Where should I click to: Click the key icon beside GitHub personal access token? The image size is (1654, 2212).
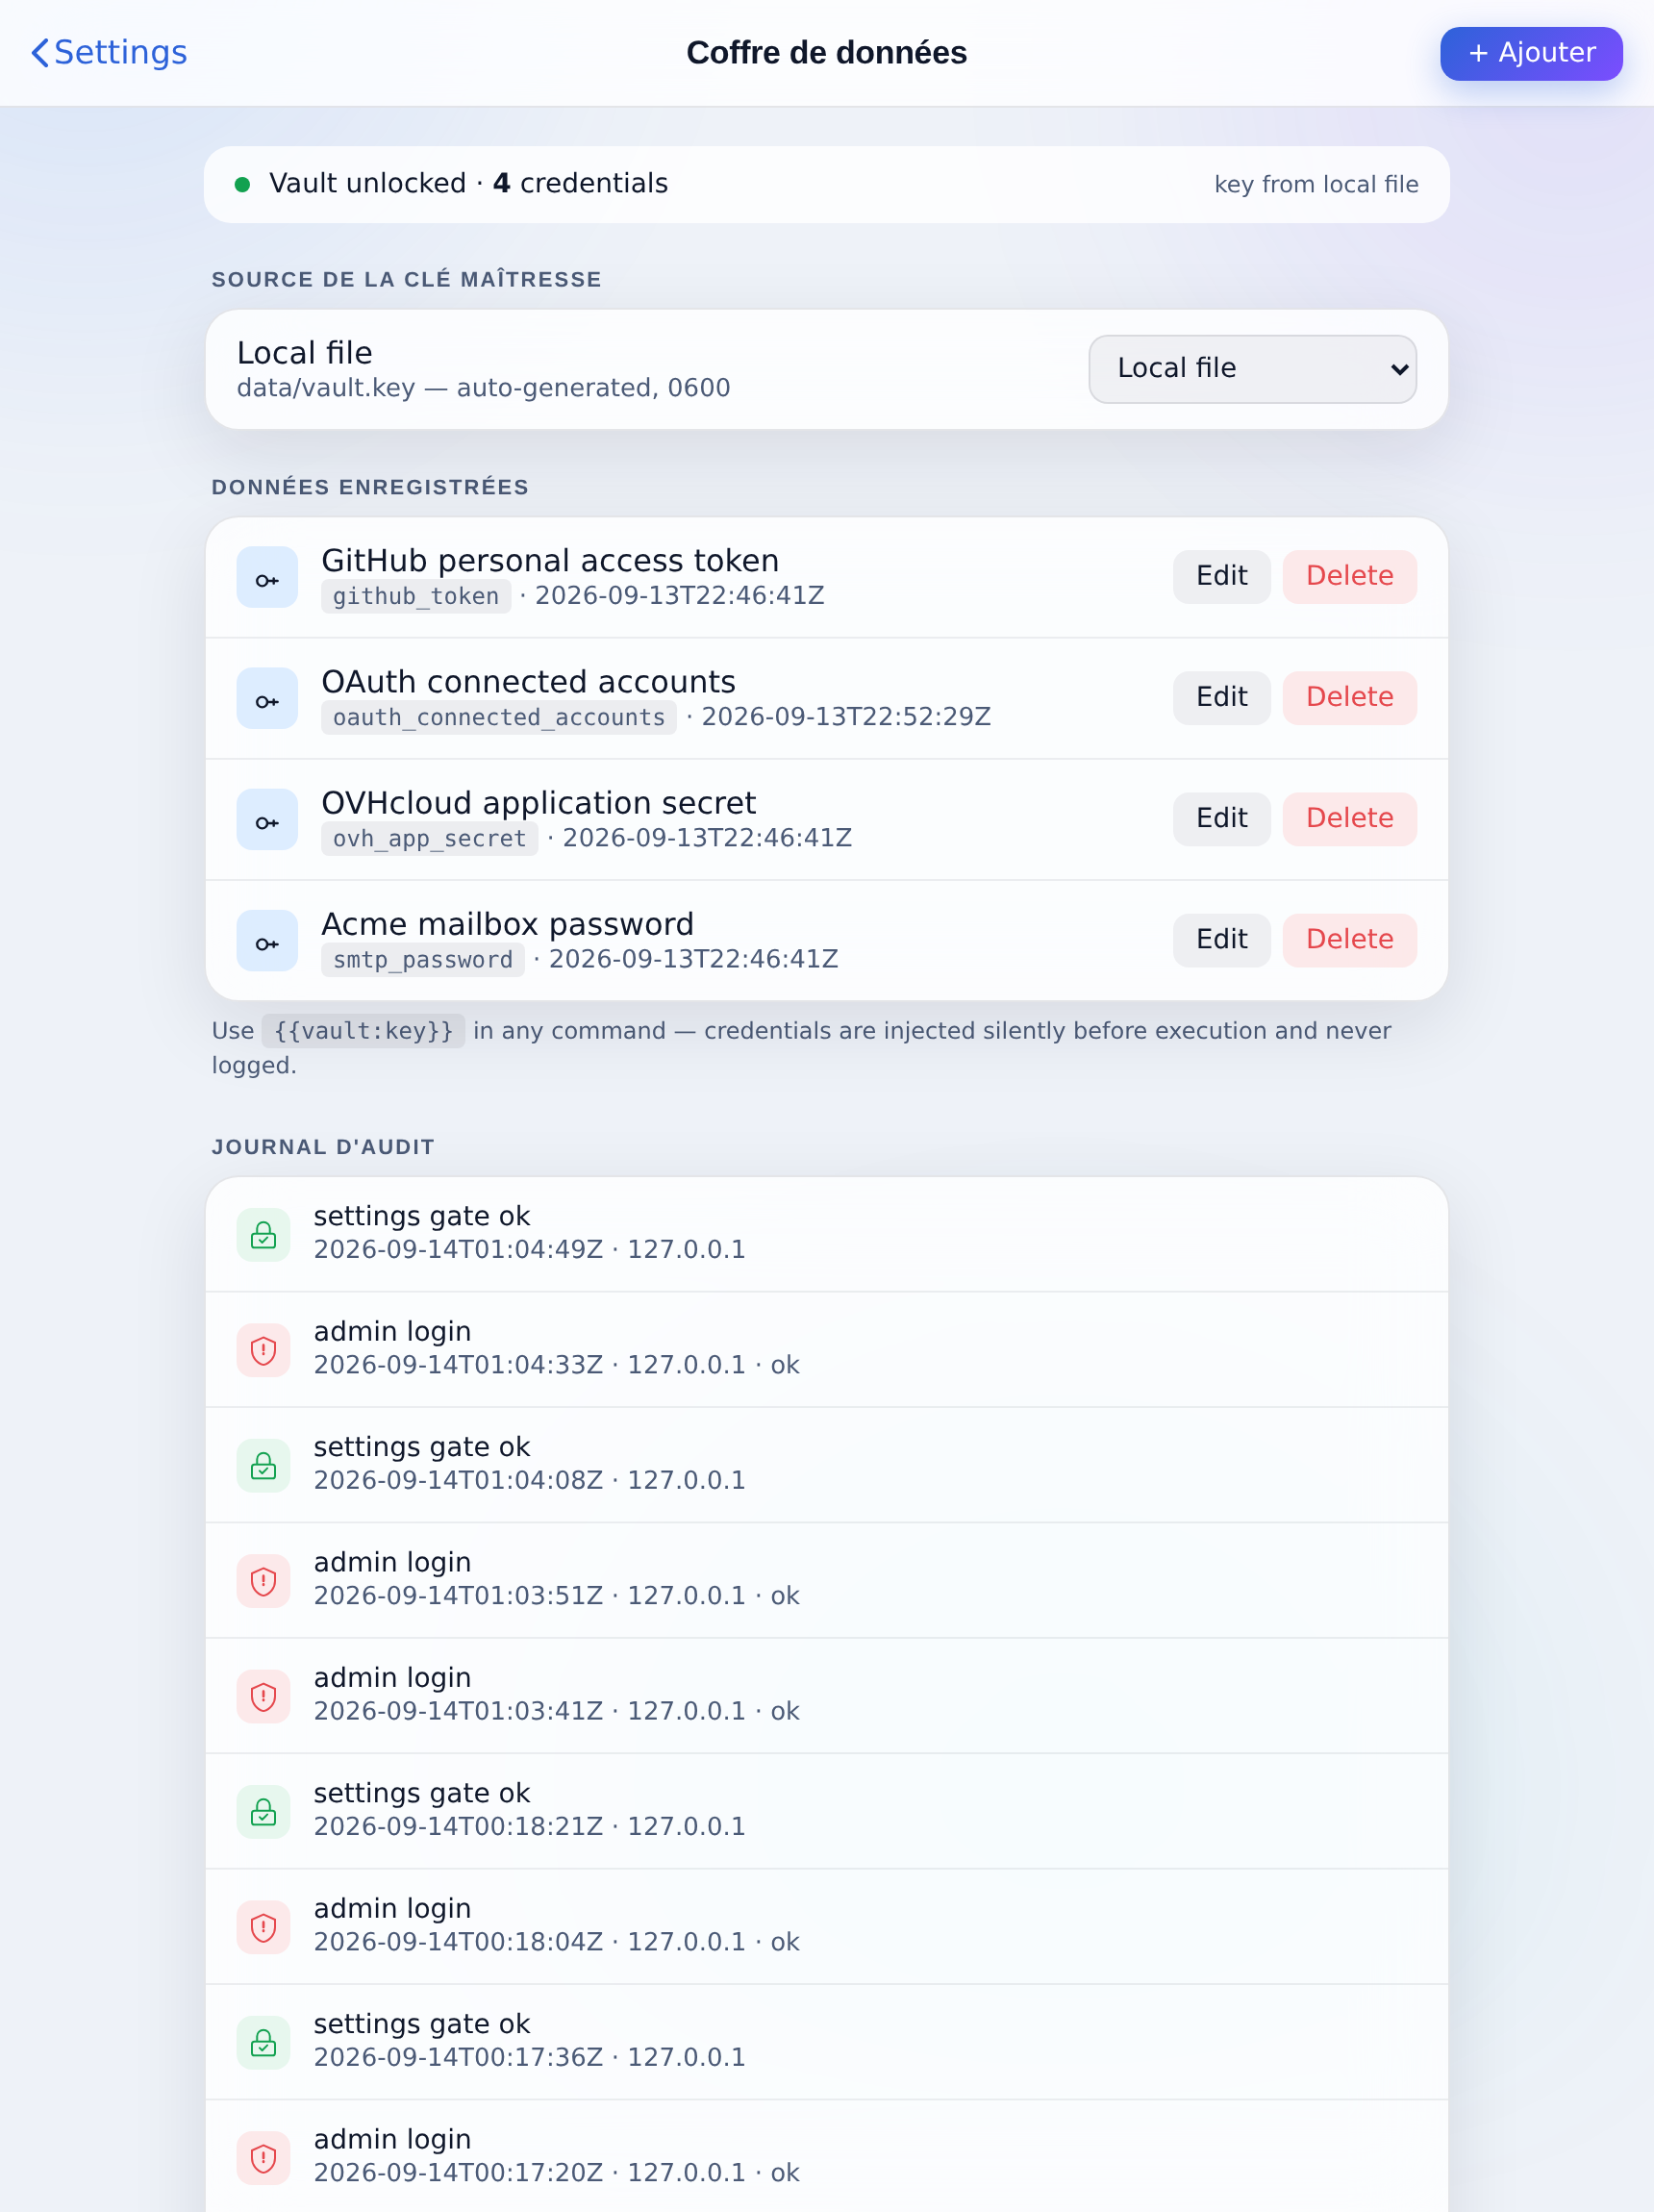tap(267, 577)
